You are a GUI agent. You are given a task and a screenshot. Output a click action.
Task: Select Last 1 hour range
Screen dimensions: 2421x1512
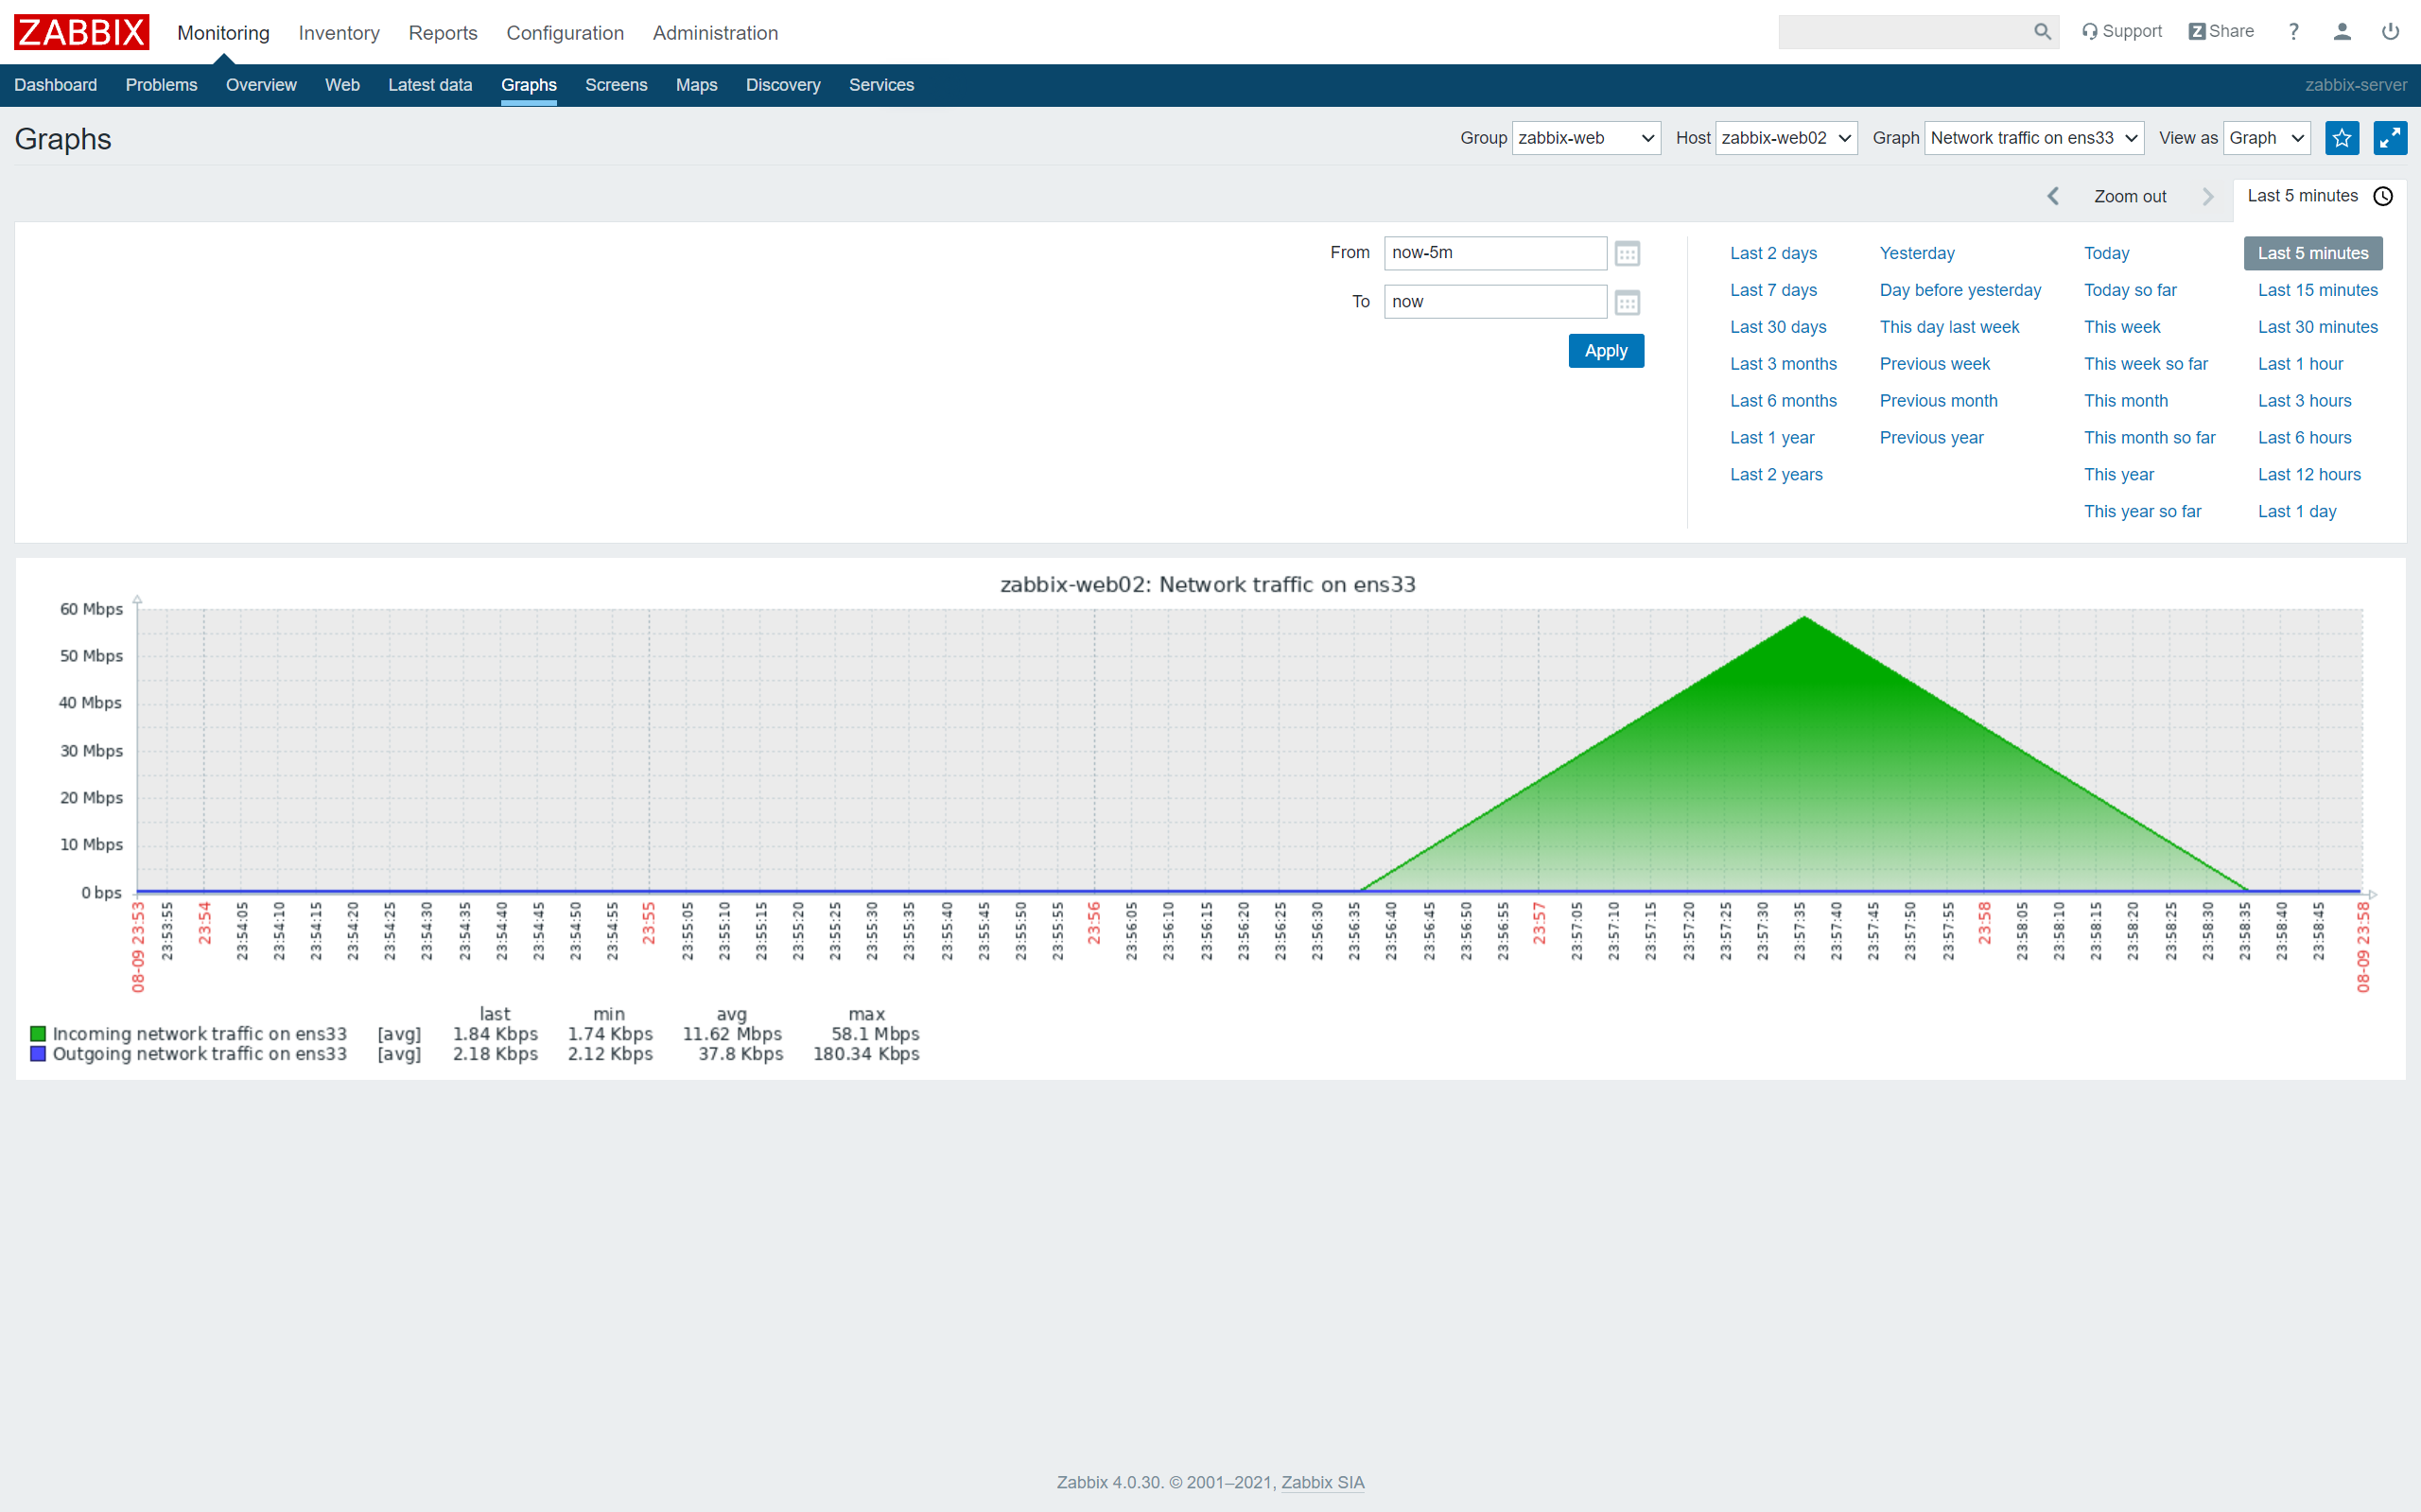coord(2300,364)
